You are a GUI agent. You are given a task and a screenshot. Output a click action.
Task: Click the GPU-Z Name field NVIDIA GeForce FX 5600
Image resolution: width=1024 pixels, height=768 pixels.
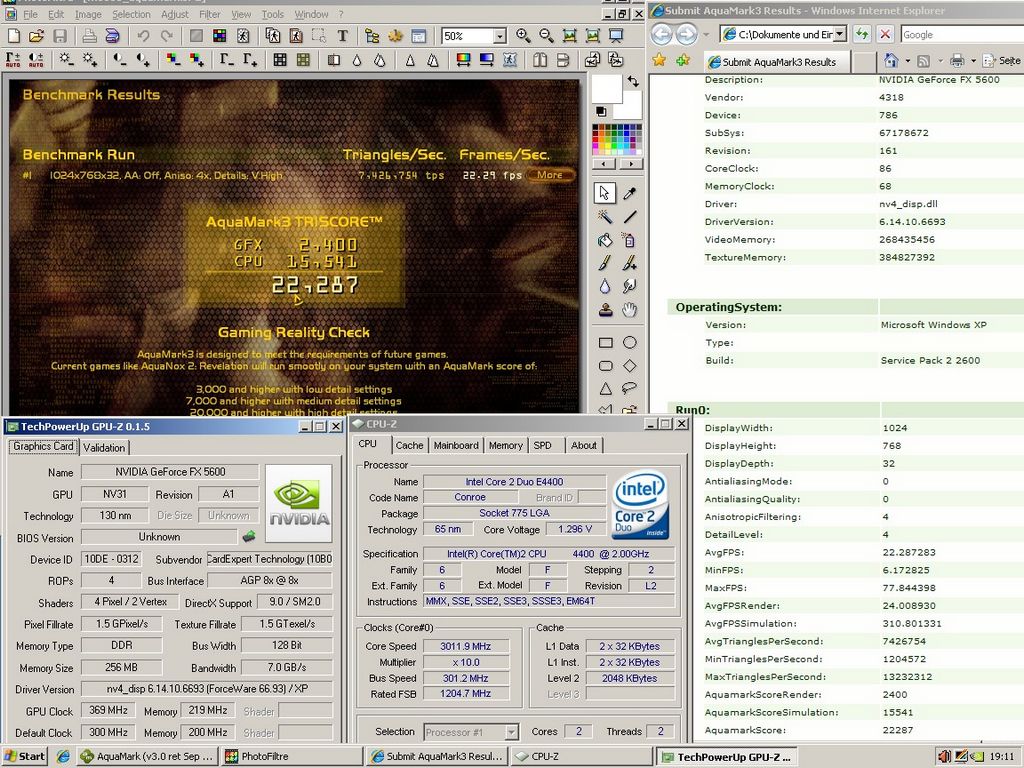point(170,472)
